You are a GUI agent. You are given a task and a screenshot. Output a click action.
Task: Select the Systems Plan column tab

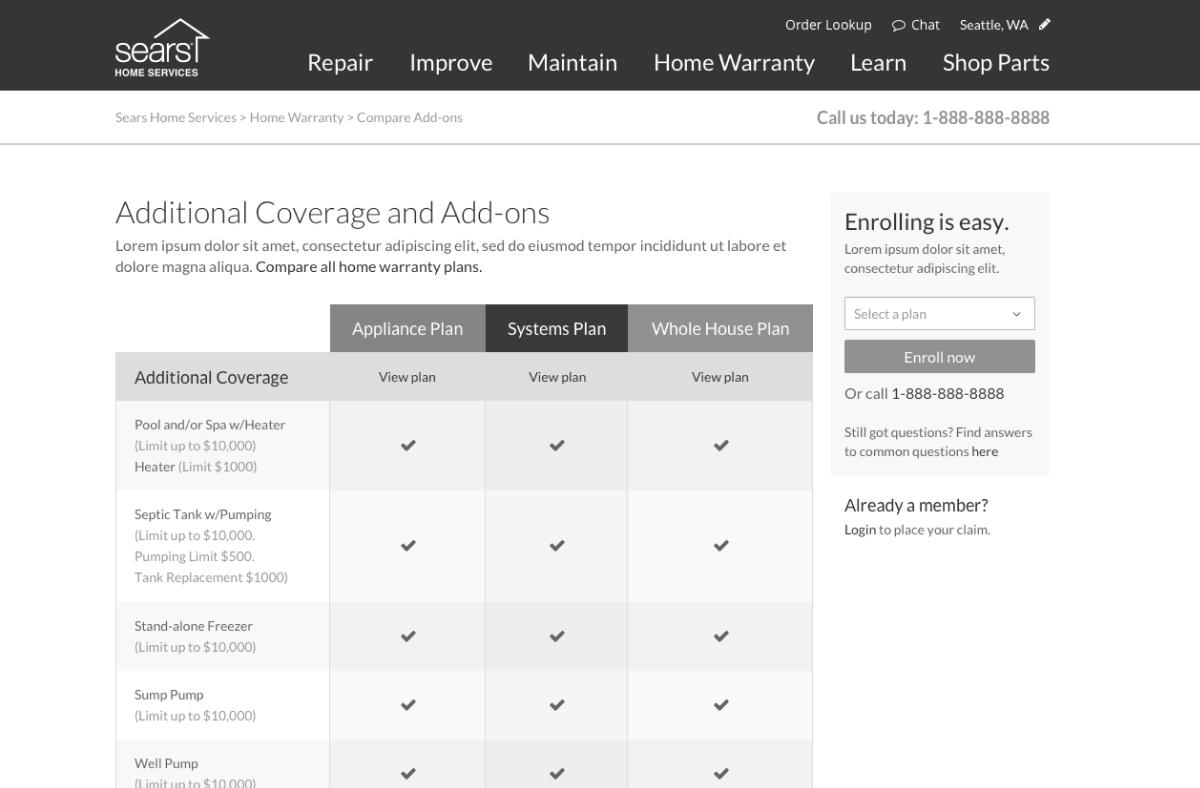[x=557, y=329]
